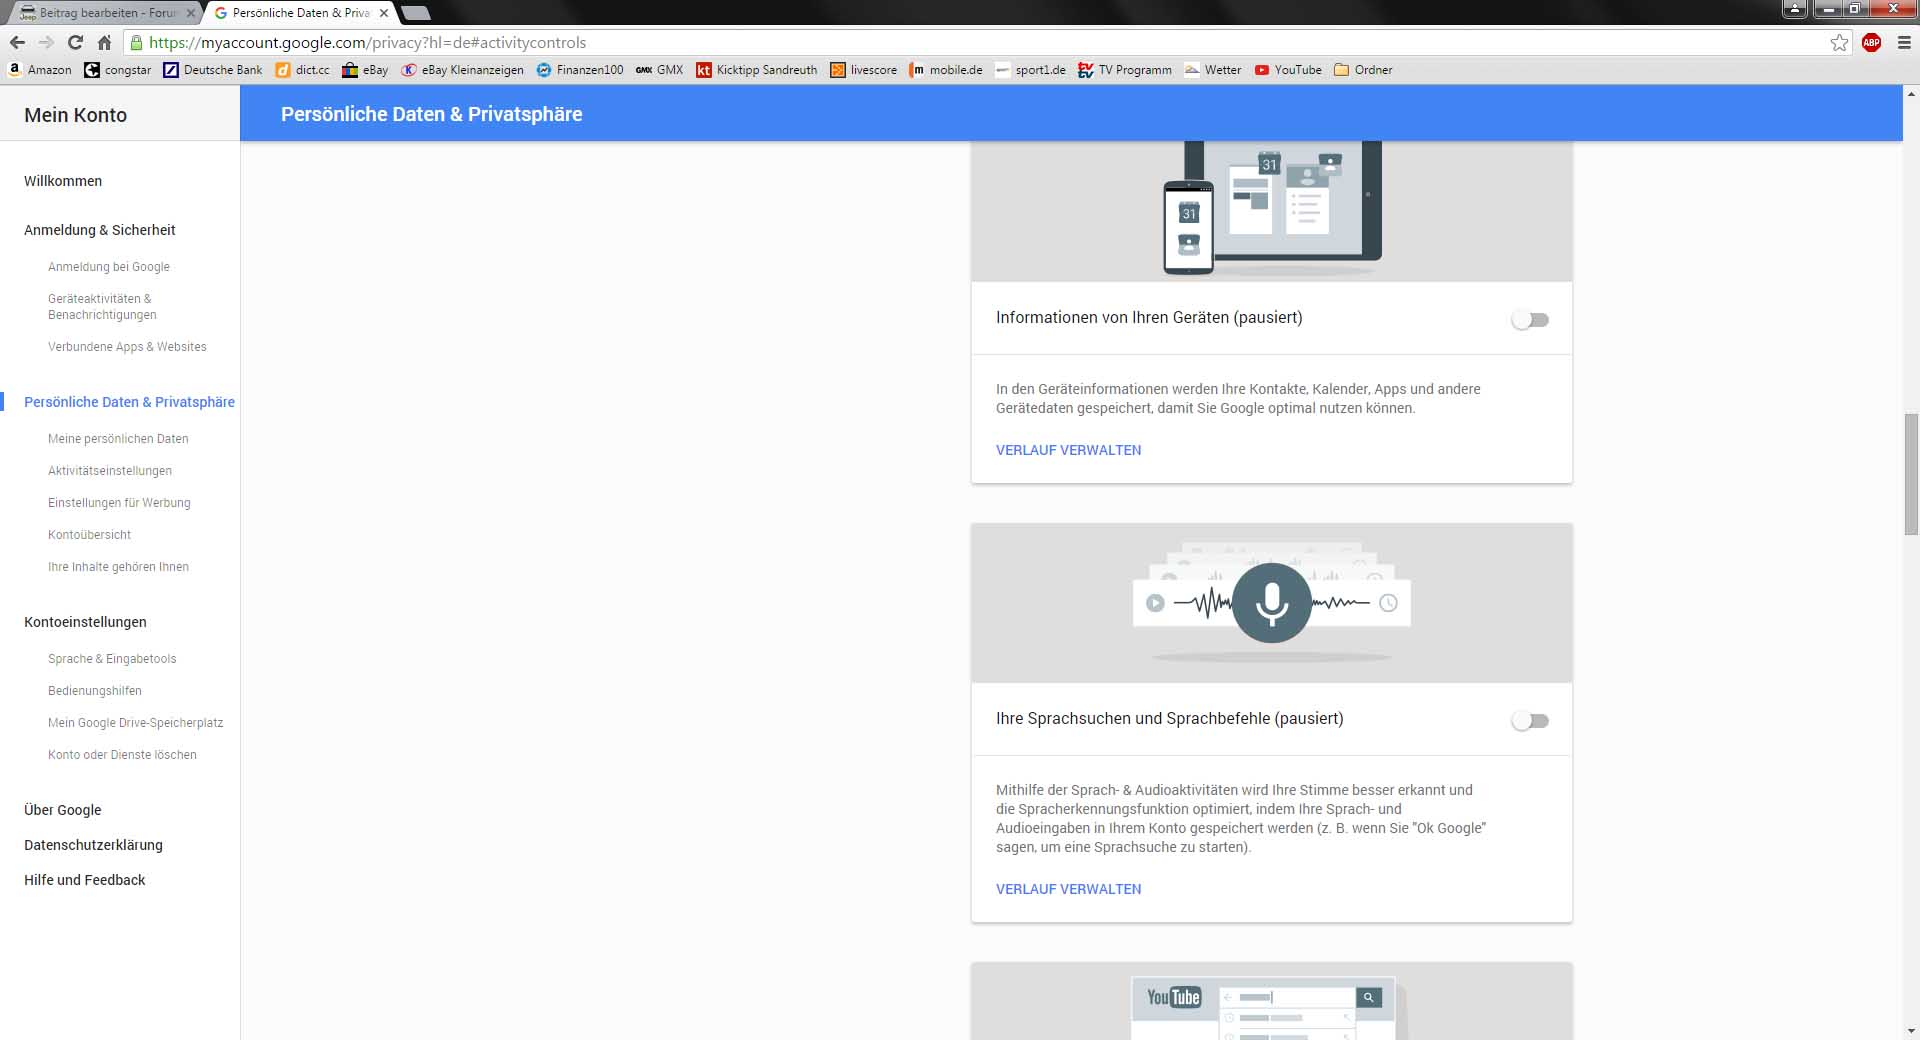The image size is (1920, 1040).
Task: Enable Informationen von Ihren Geräten toggle
Action: 1530,320
